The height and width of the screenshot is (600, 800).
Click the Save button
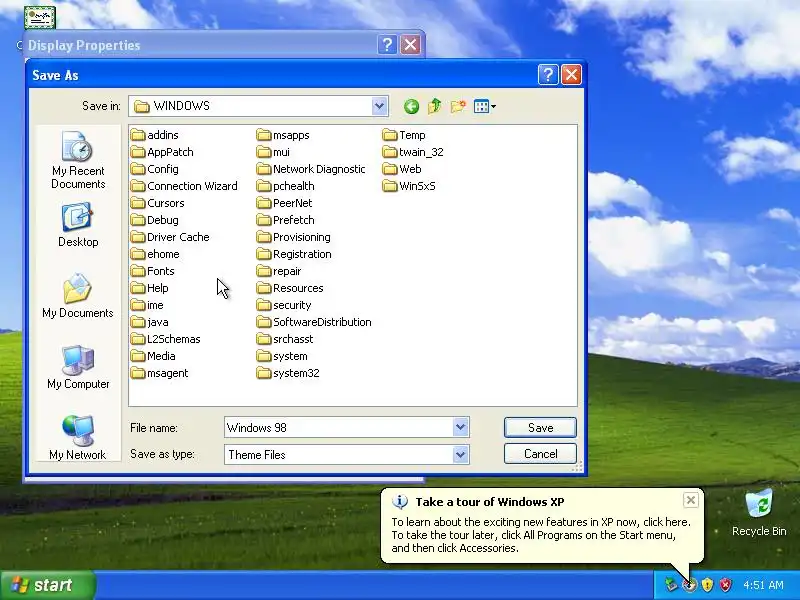click(540, 428)
